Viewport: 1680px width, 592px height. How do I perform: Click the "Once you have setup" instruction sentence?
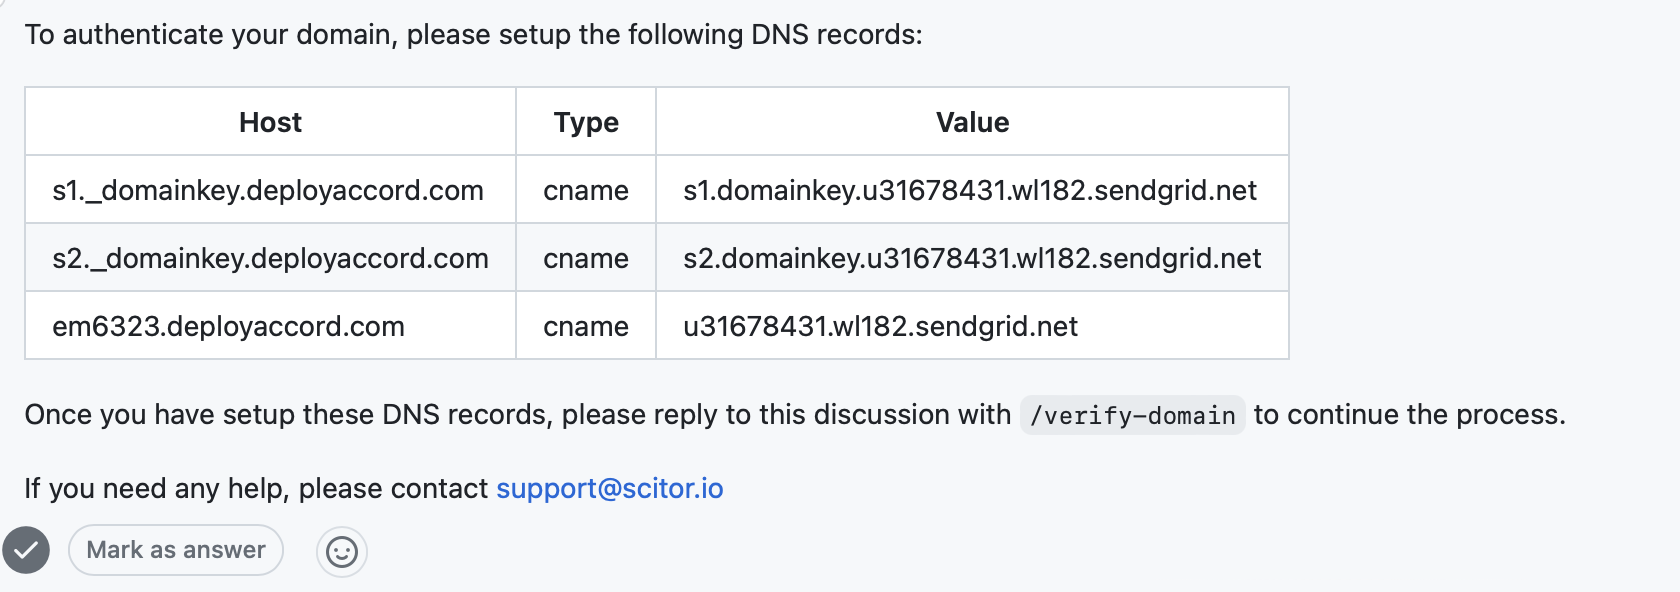[517, 415]
